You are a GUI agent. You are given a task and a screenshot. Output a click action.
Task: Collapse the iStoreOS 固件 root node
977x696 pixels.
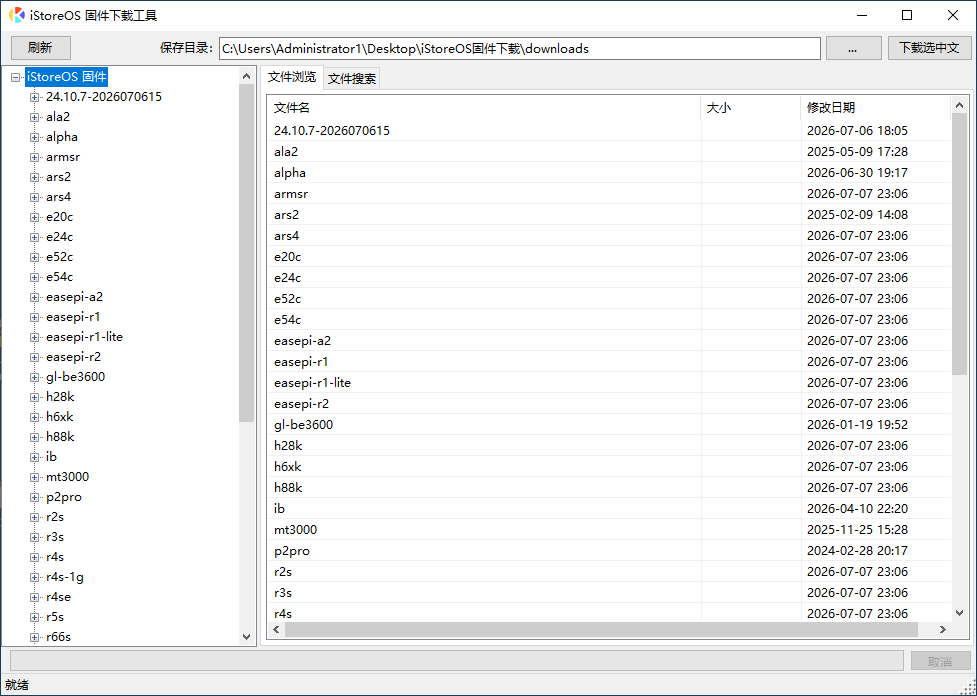[16, 77]
